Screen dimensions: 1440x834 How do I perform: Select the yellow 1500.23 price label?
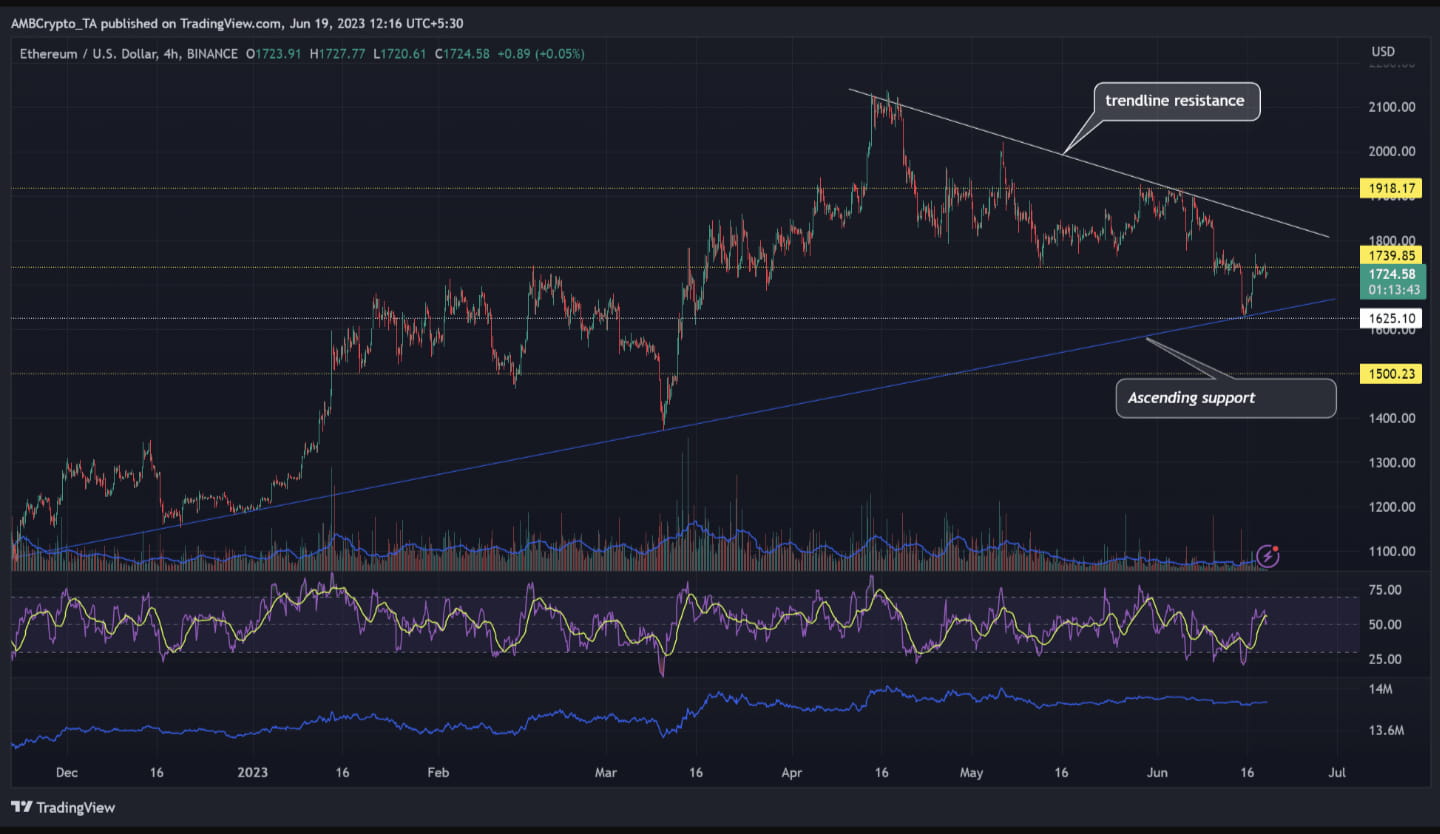click(1390, 374)
